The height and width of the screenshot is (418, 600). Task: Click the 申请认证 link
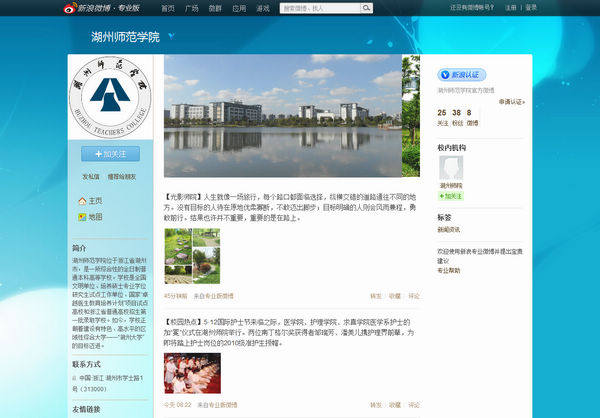(x=510, y=101)
